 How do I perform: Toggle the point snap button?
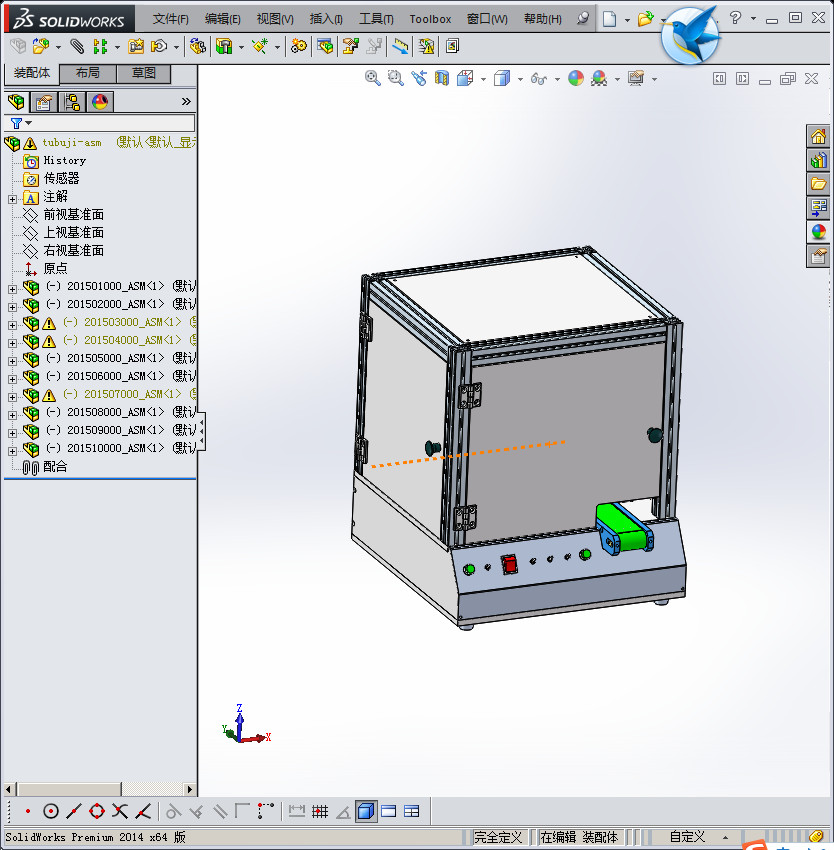28,812
